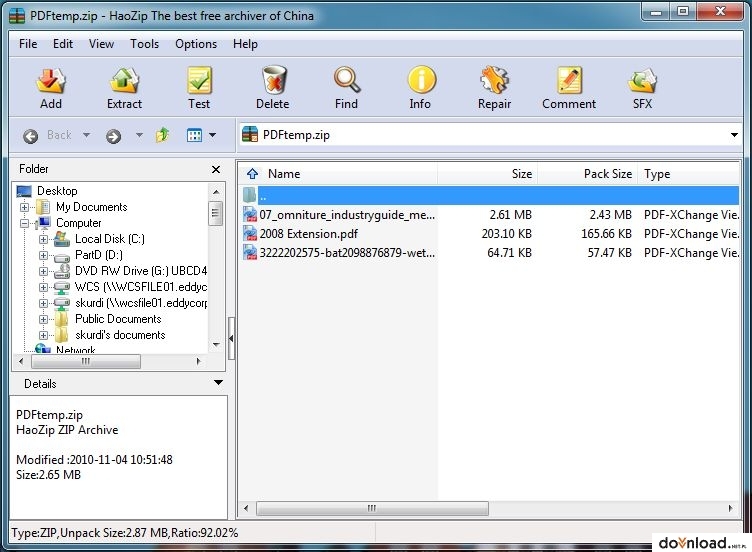The image size is (752, 552).
Task: Click the PDFtemp.zip address field
Action: coord(490,135)
